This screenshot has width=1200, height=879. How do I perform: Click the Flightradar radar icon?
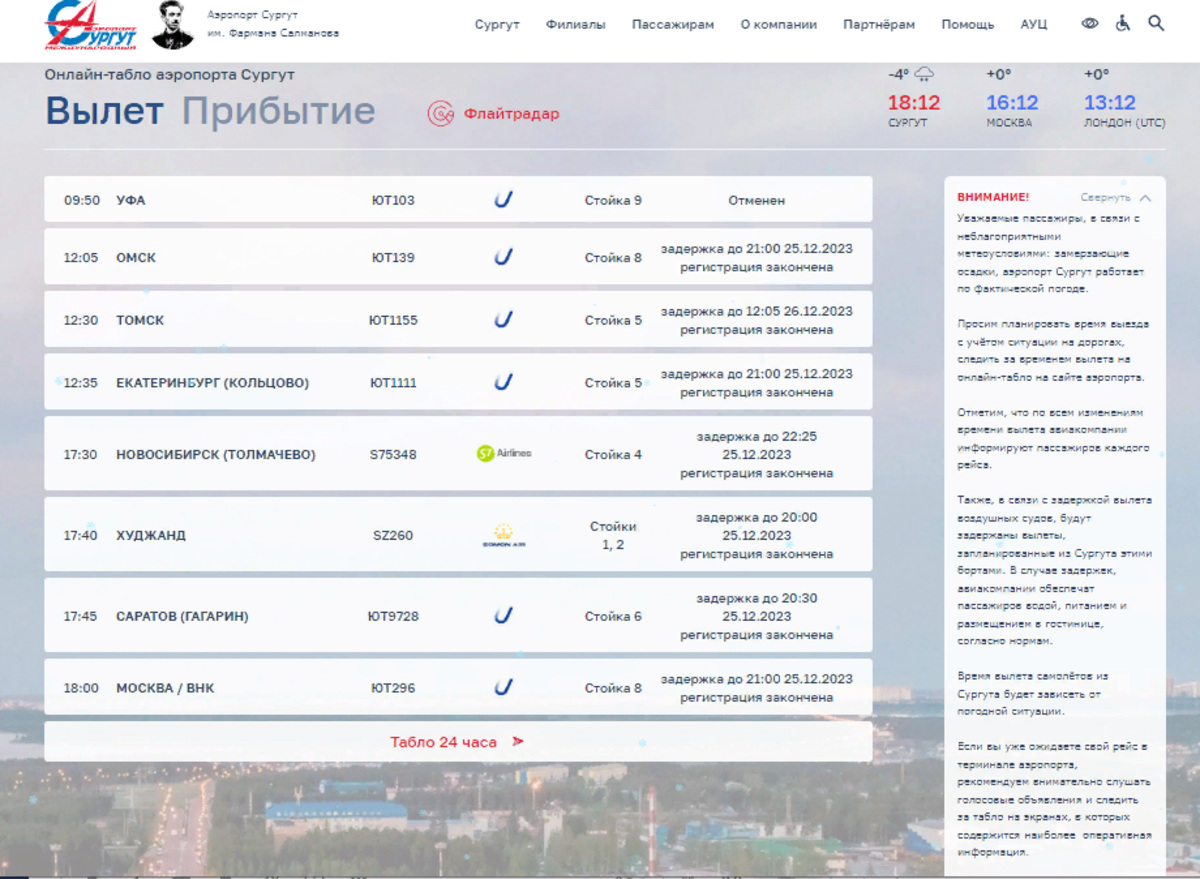point(441,114)
